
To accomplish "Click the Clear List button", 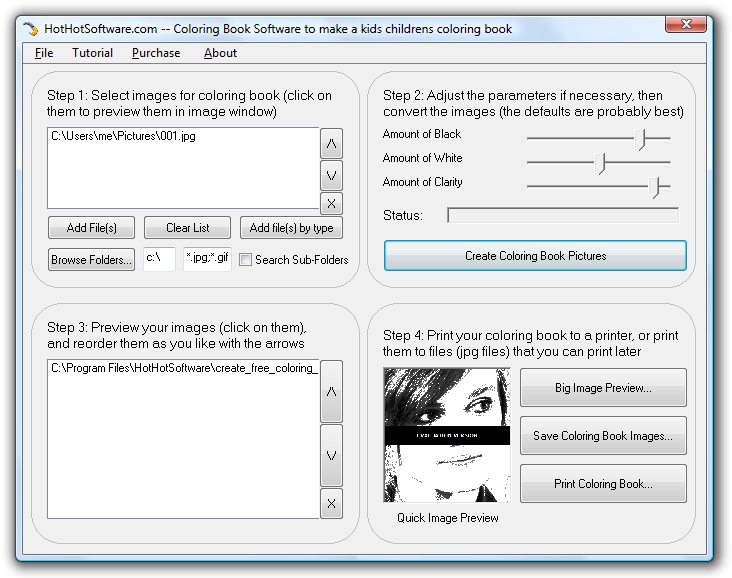I will [x=187, y=228].
